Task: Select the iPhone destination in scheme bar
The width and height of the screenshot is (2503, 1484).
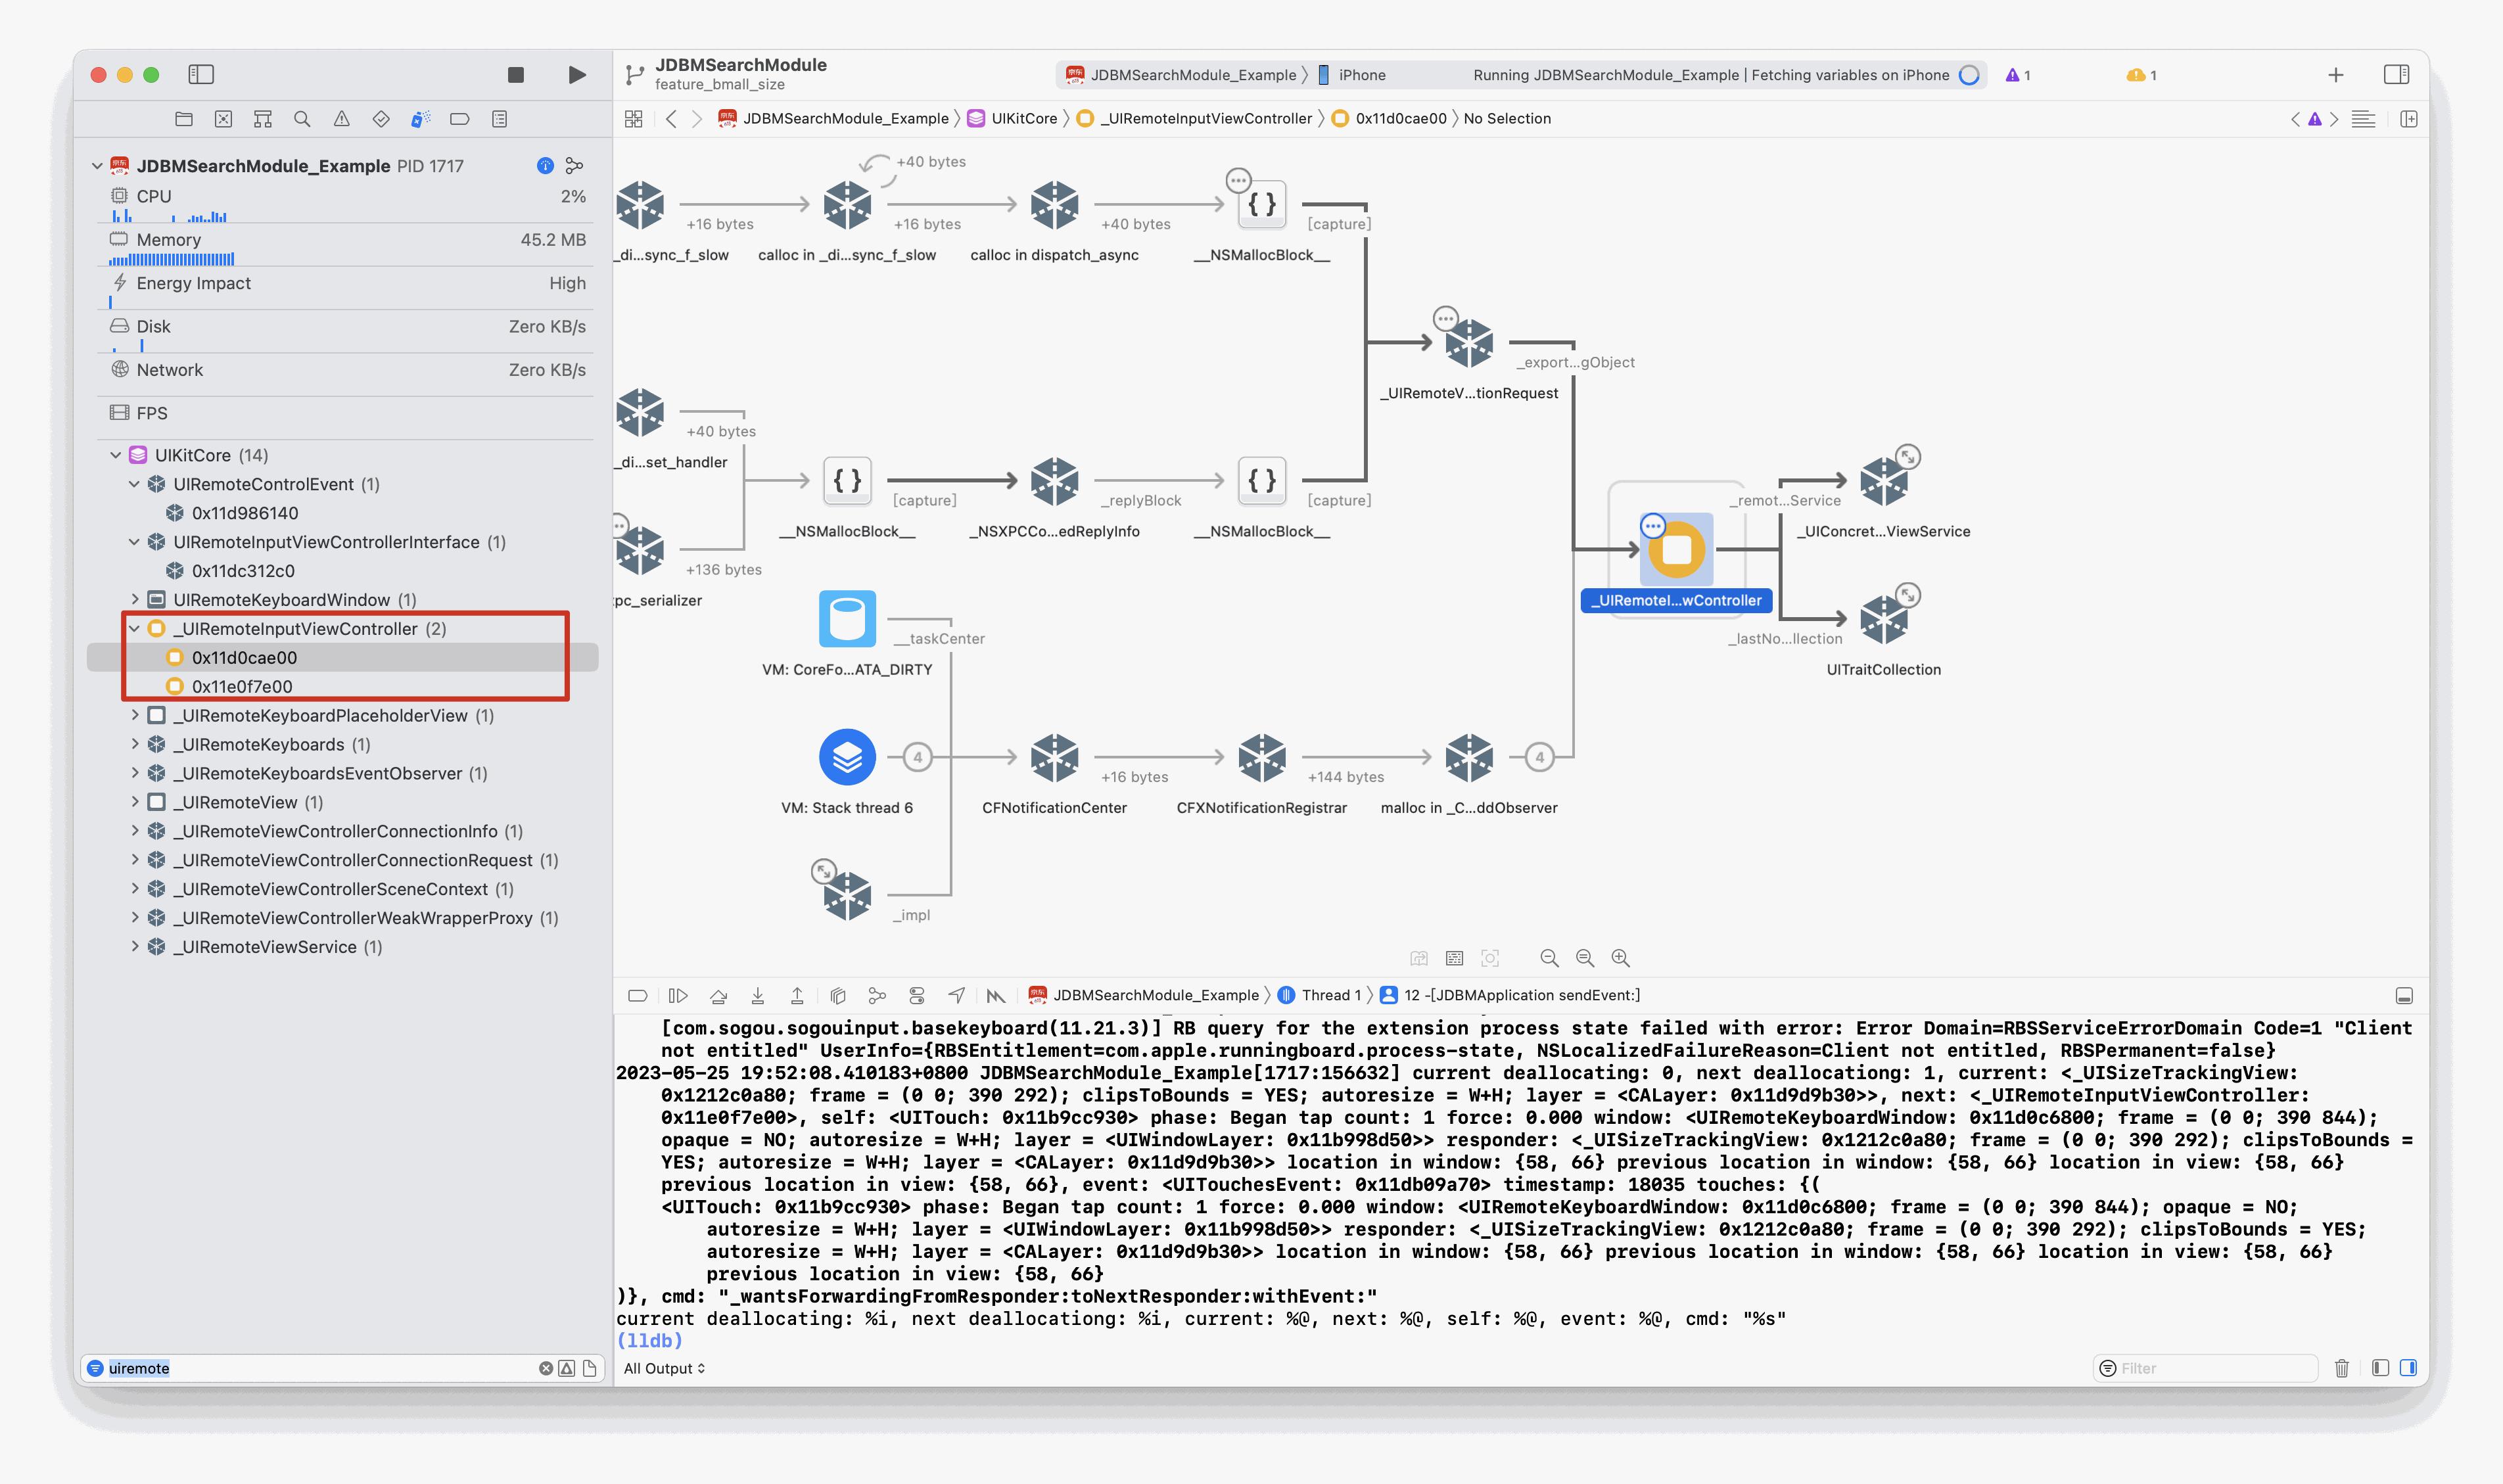Action: click(1361, 75)
